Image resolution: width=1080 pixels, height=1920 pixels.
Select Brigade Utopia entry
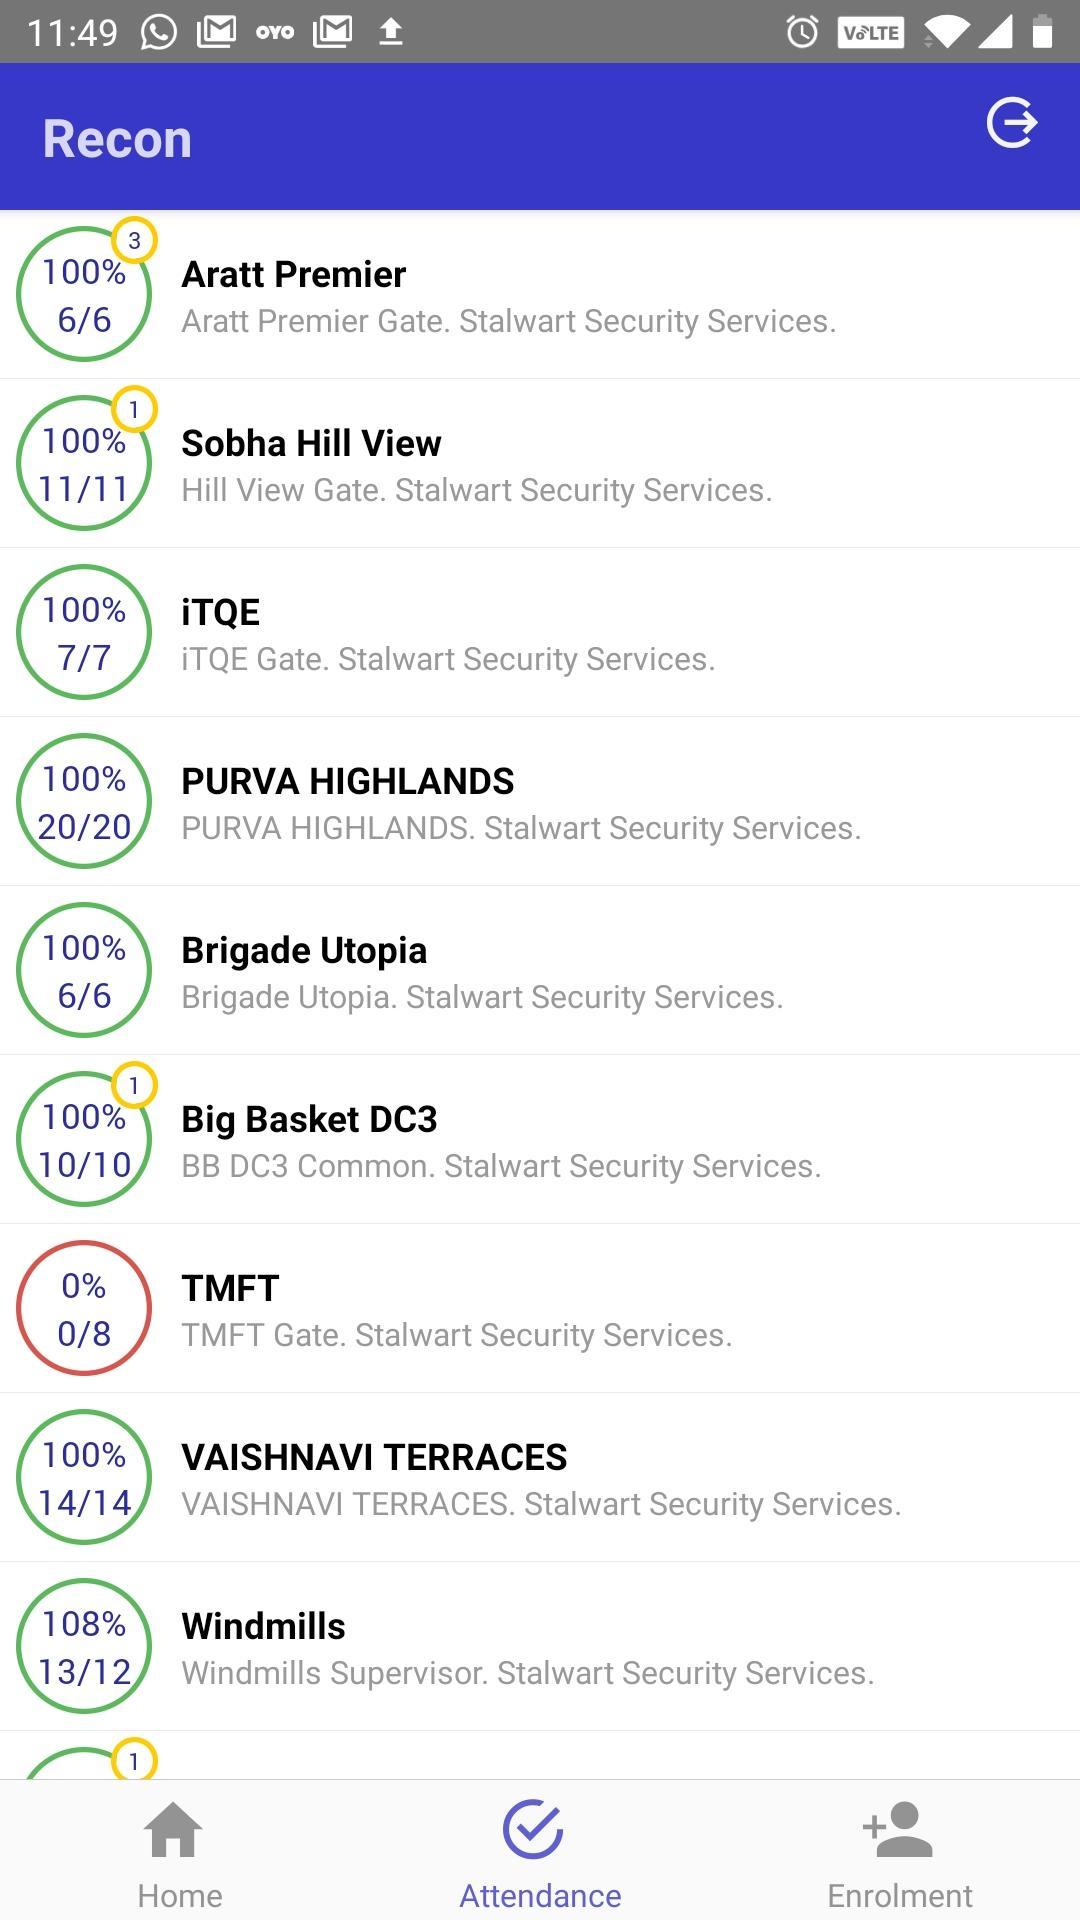tap(540, 971)
